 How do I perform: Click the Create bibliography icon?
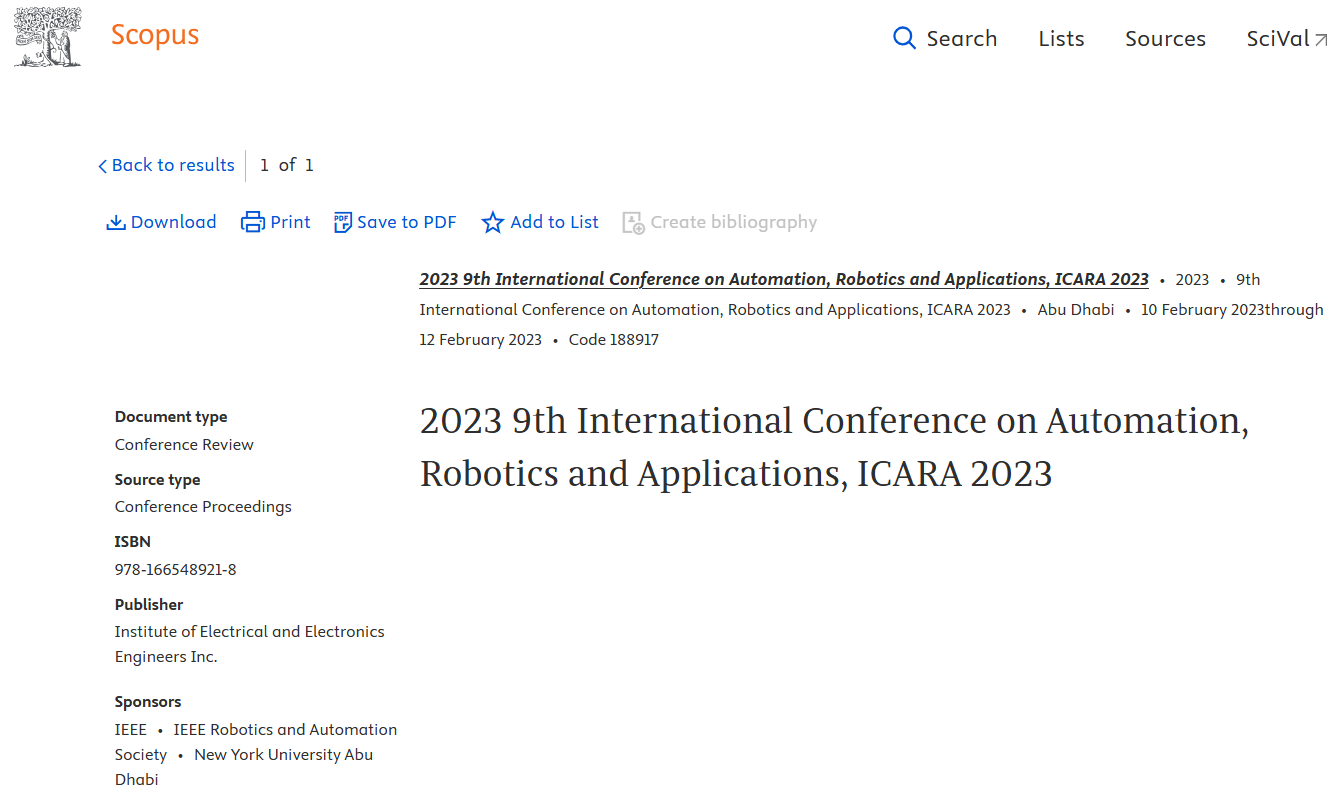pyautogui.click(x=633, y=222)
